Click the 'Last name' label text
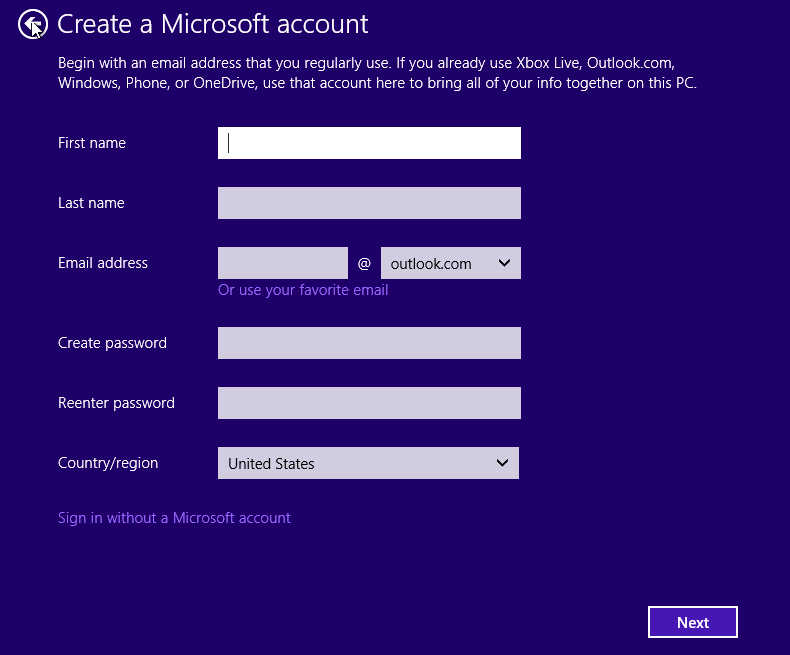Screen dimensions: 790x655 click(x=91, y=203)
